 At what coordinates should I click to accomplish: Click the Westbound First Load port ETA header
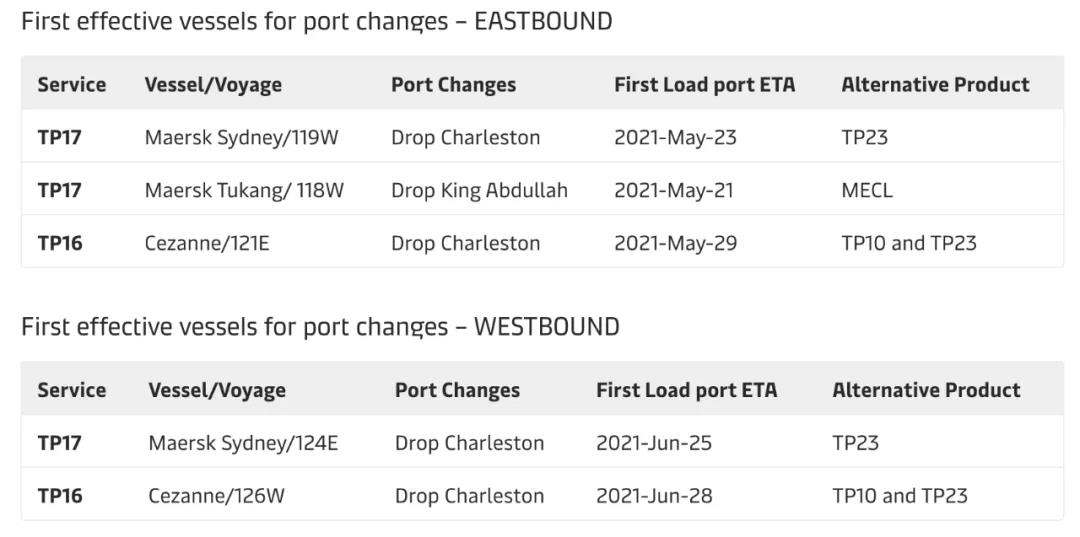[x=686, y=390]
